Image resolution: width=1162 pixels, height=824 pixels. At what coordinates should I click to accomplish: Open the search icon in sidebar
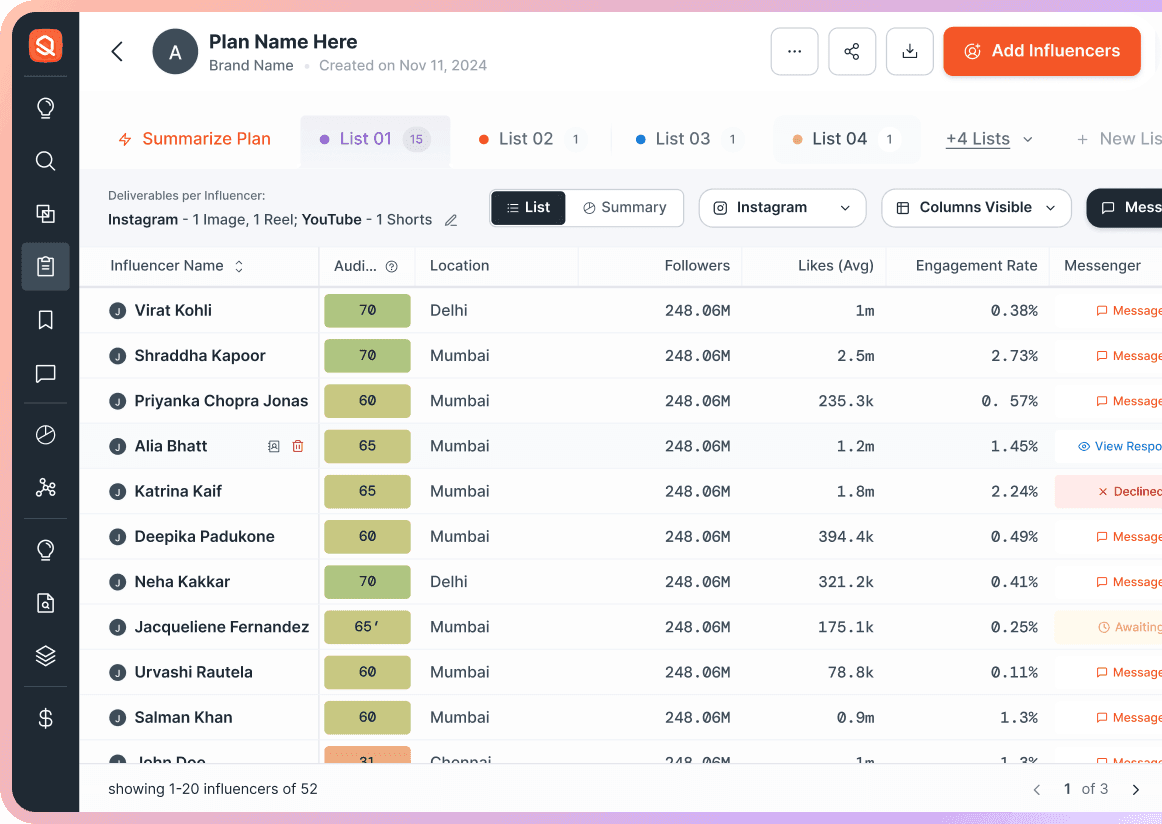pyautogui.click(x=45, y=161)
